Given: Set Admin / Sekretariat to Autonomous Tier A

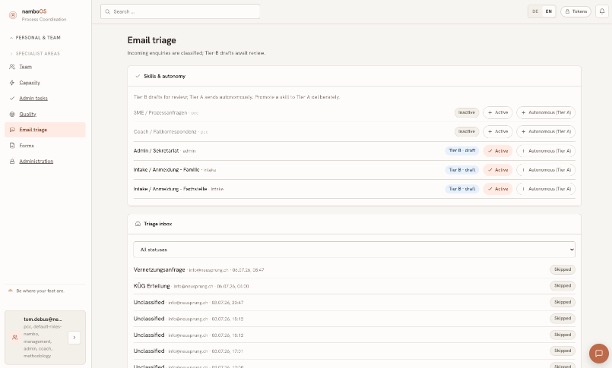Looking at the screenshot, I should tap(546, 151).
